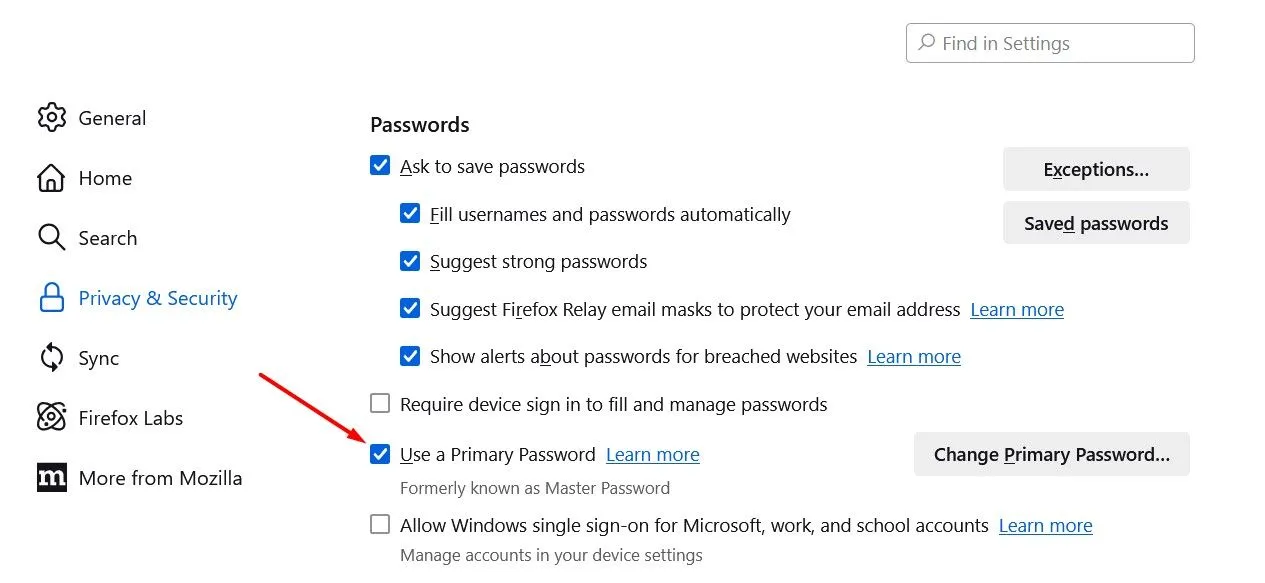1265x583 pixels.
Task: Uncheck Fill usernames and passwords automatically
Action: (x=410, y=214)
